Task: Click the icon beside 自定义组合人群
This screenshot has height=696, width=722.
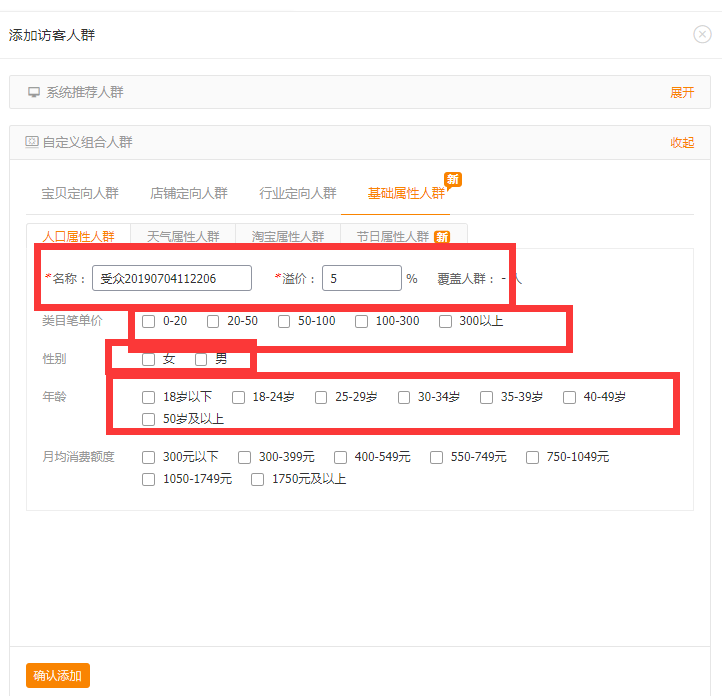Action: pos(32,143)
